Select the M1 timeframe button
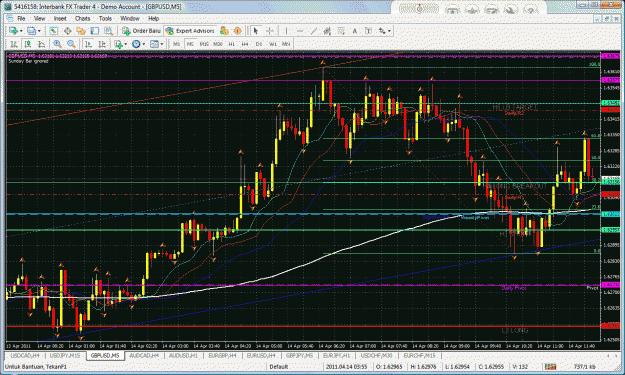 pos(177,44)
